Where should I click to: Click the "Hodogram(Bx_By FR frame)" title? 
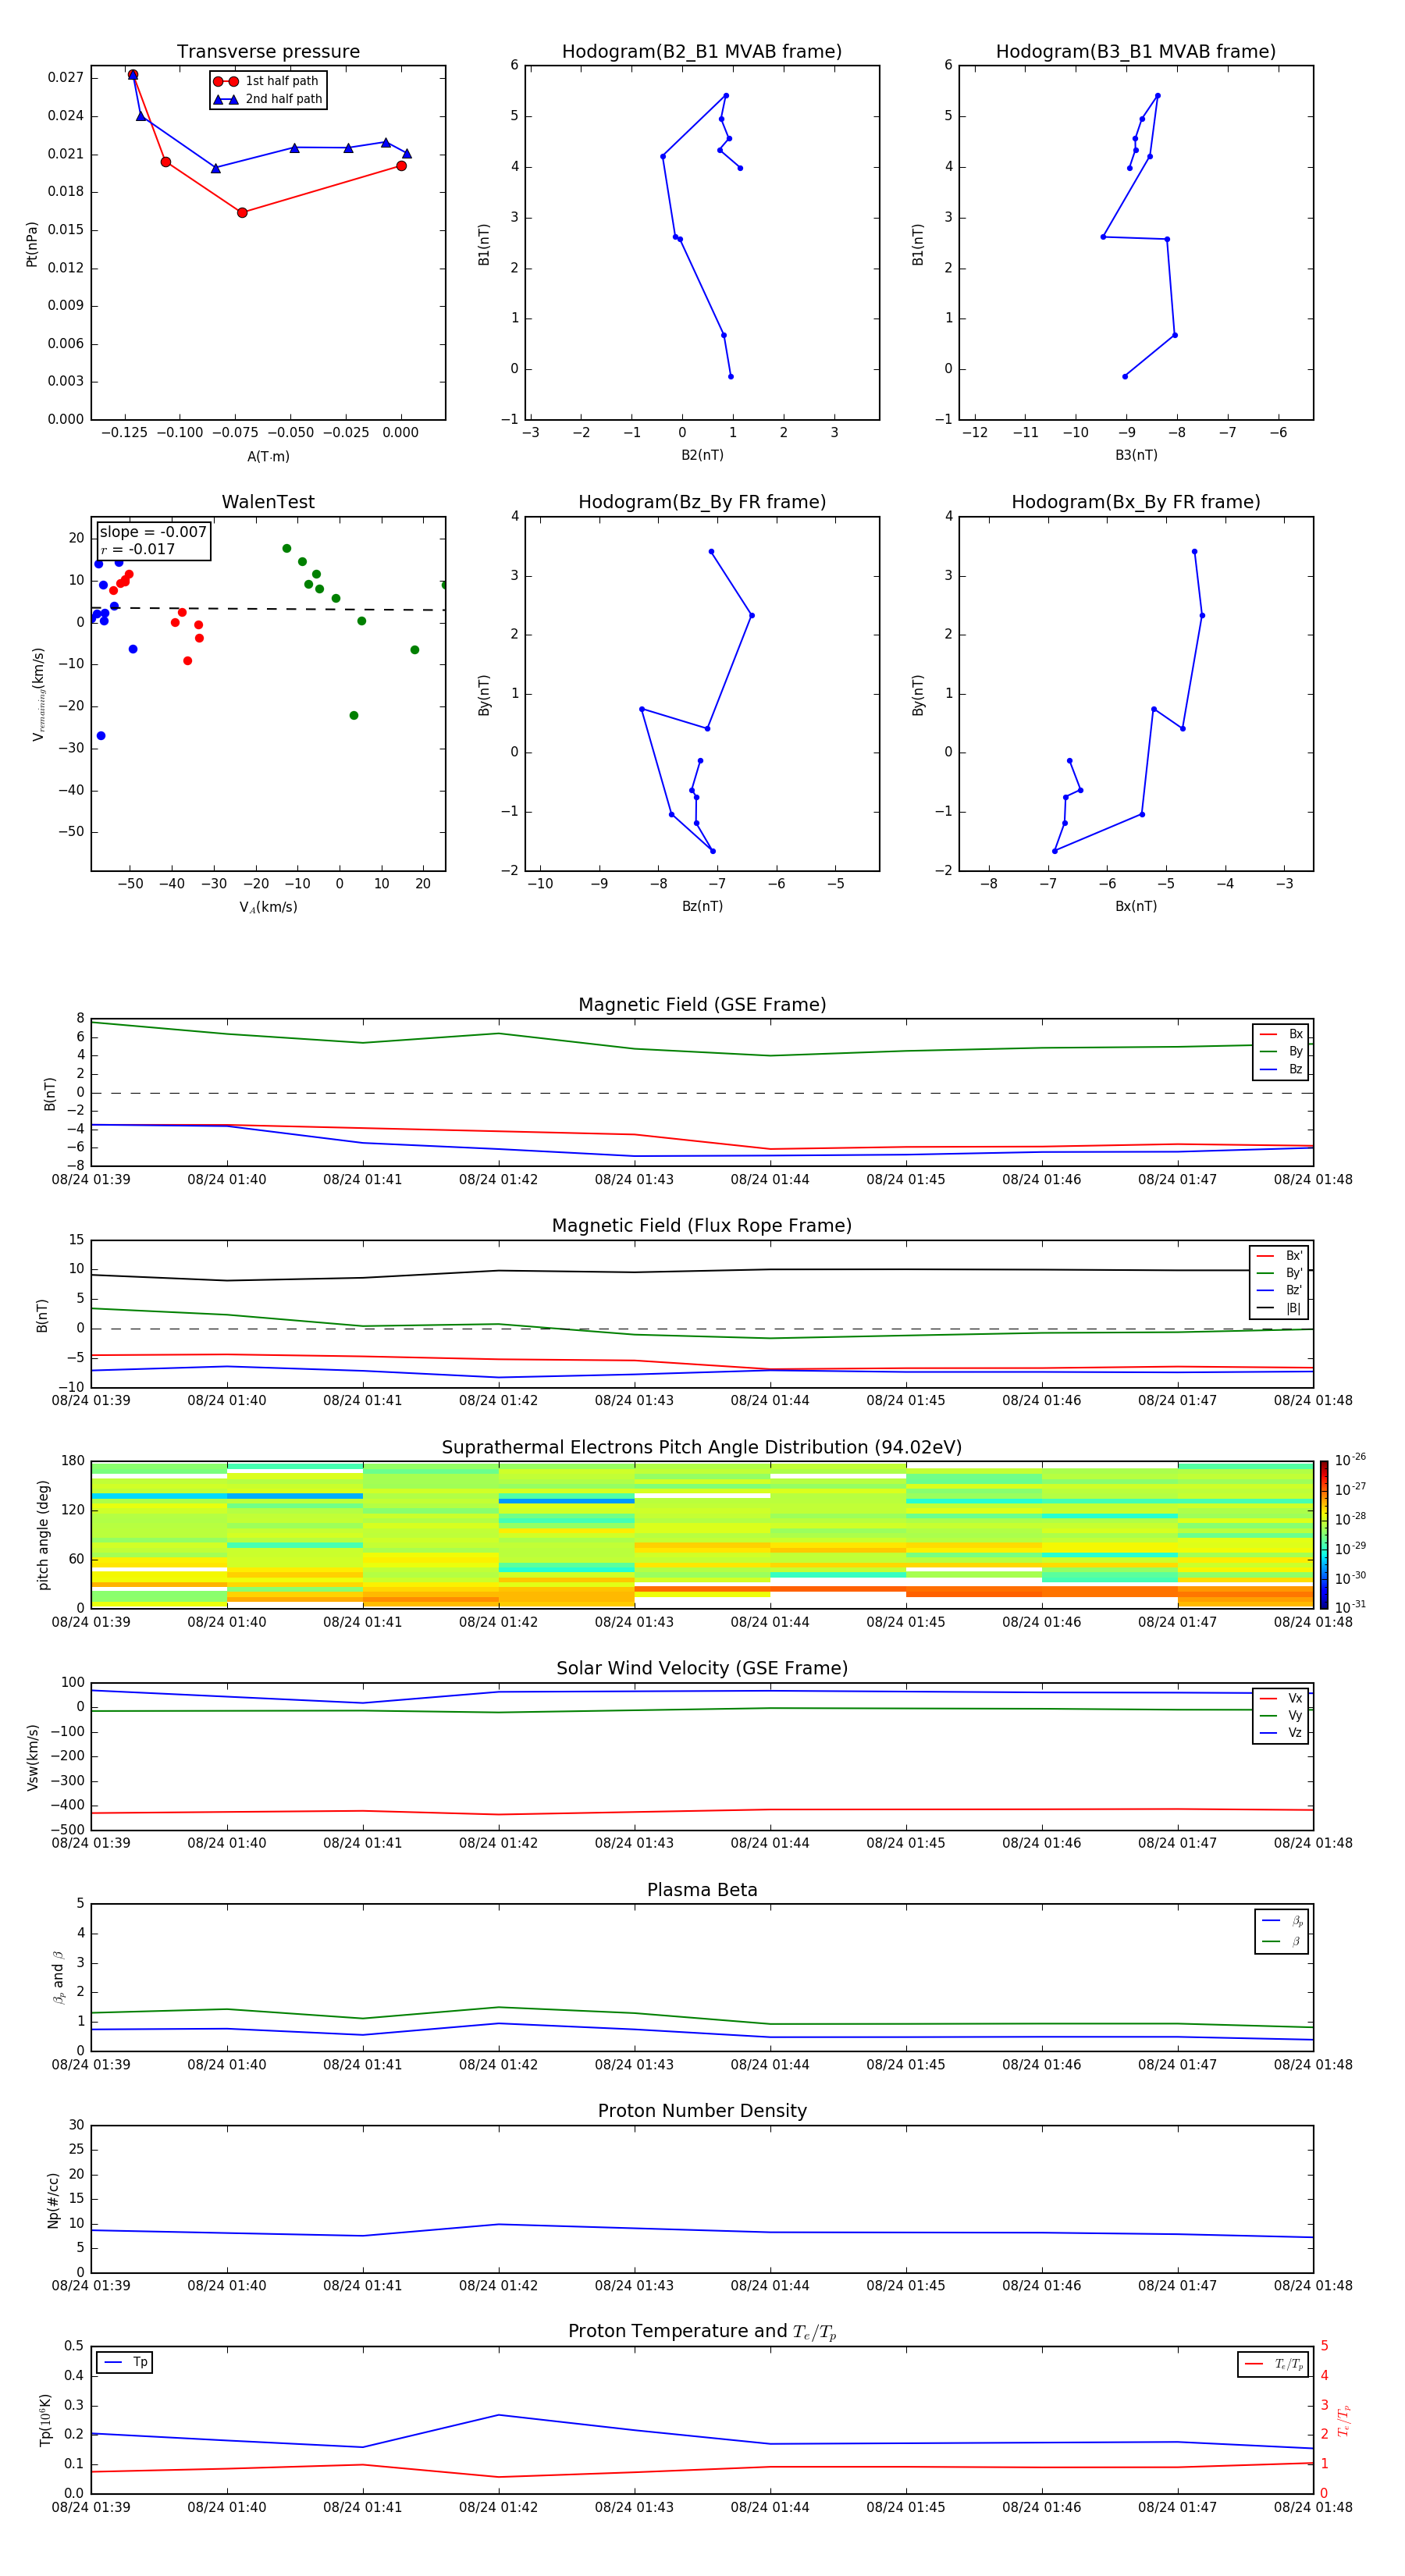(1136, 502)
